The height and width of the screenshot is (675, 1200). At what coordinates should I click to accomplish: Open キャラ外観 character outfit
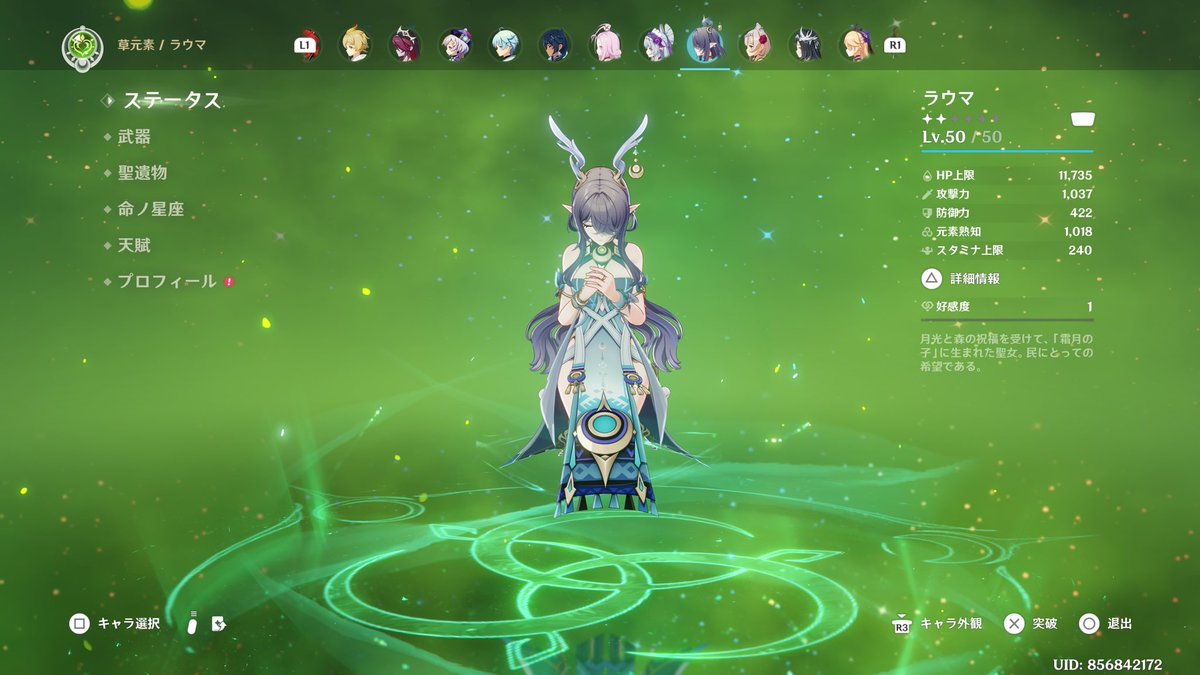951,624
